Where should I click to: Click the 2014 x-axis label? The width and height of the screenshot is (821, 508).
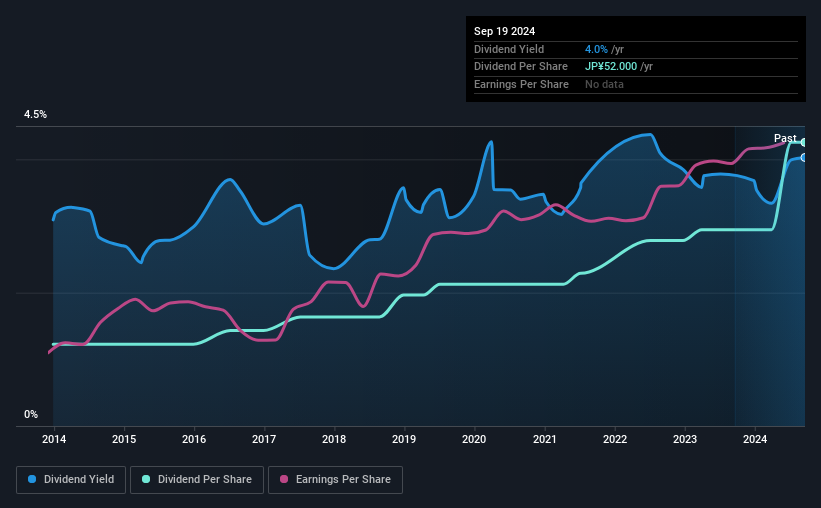(54, 439)
